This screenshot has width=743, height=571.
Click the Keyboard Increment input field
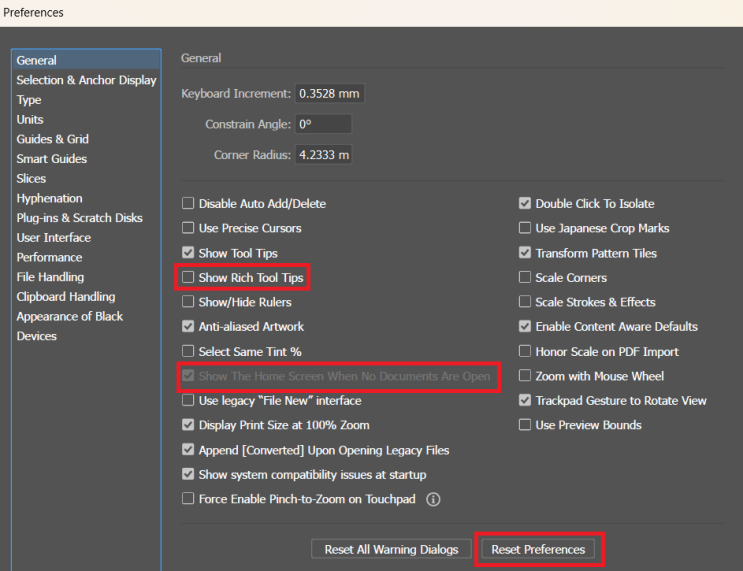click(329, 94)
